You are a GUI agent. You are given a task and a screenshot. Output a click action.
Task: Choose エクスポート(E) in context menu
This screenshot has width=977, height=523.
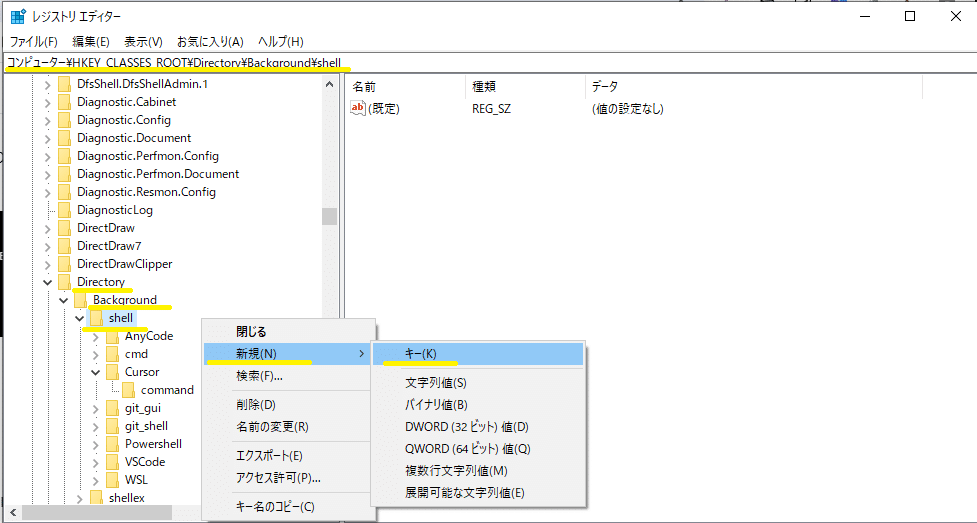pos(289,456)
